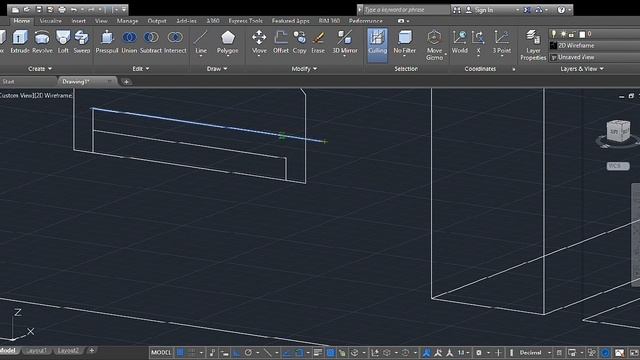Click the Undo arrow in quick access toolbar

(x=74, y=9)
